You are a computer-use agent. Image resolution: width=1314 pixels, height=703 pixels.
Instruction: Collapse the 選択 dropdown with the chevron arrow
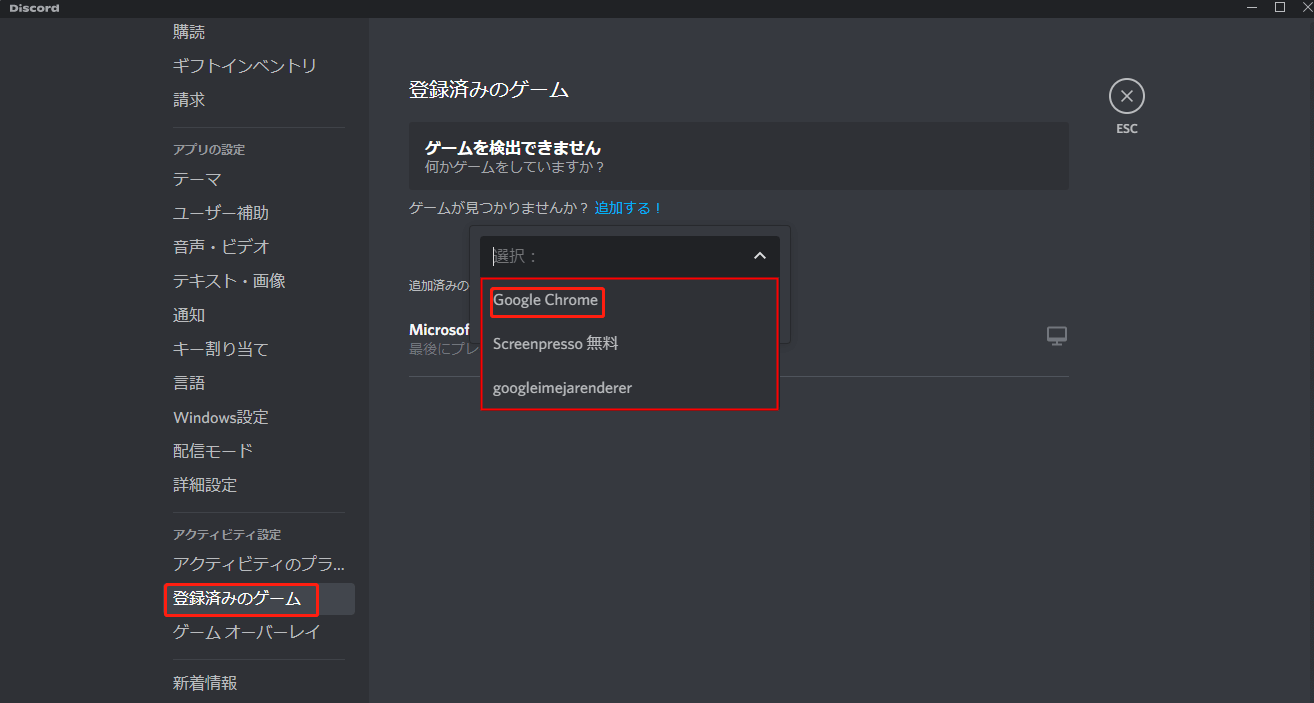[x=758, y=255]
